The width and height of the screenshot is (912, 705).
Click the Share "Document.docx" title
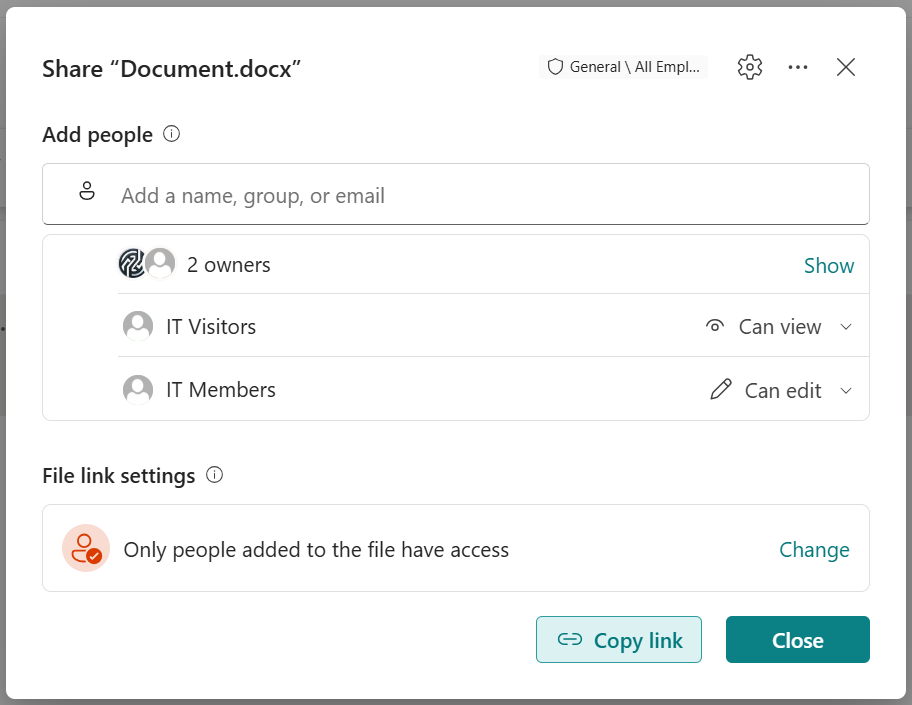point(172,69)
